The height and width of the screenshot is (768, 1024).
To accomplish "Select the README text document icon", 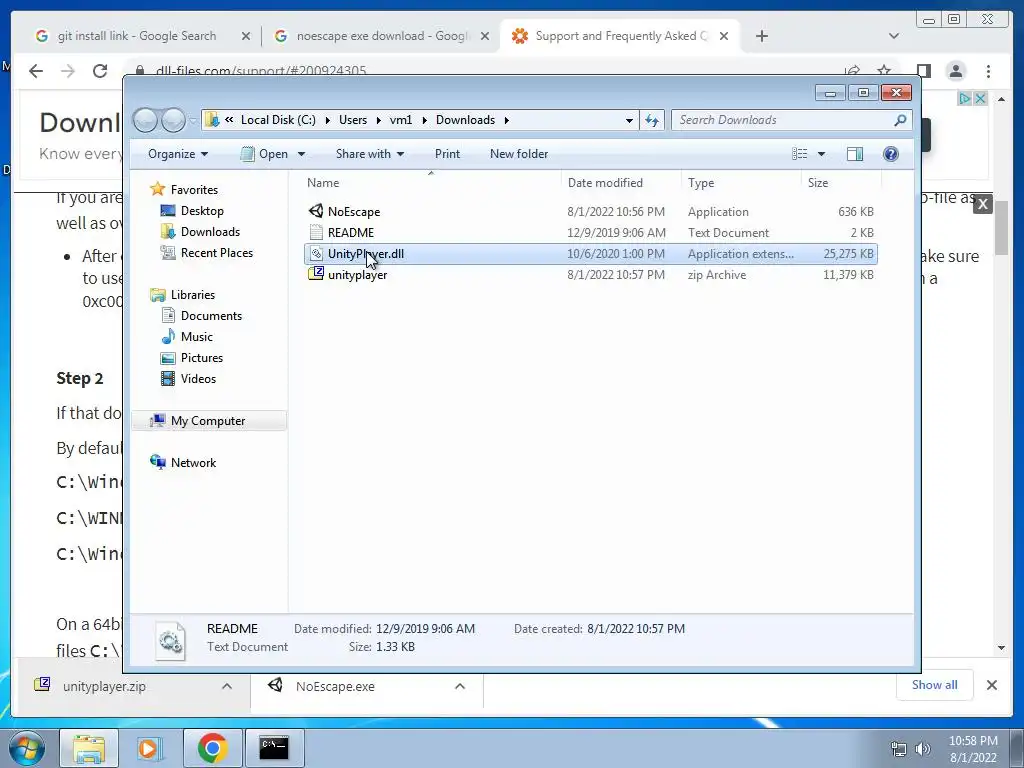I will 316,232.
